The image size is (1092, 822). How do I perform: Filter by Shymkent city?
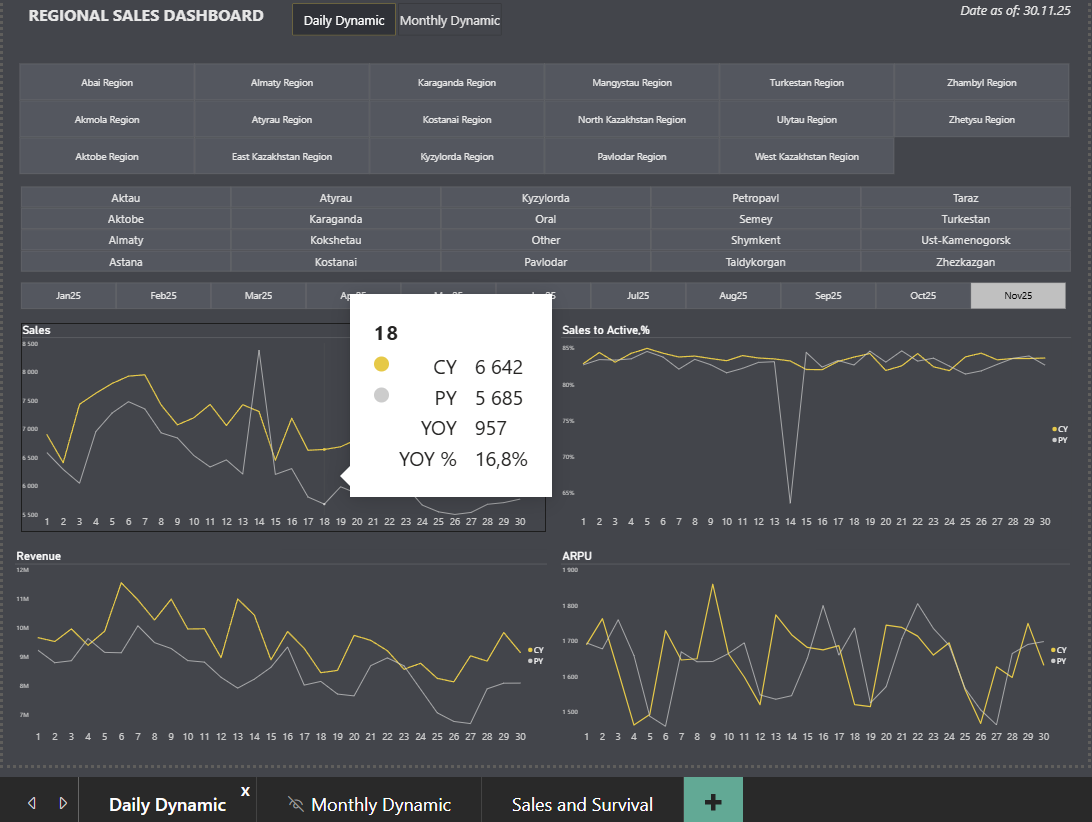755,240
